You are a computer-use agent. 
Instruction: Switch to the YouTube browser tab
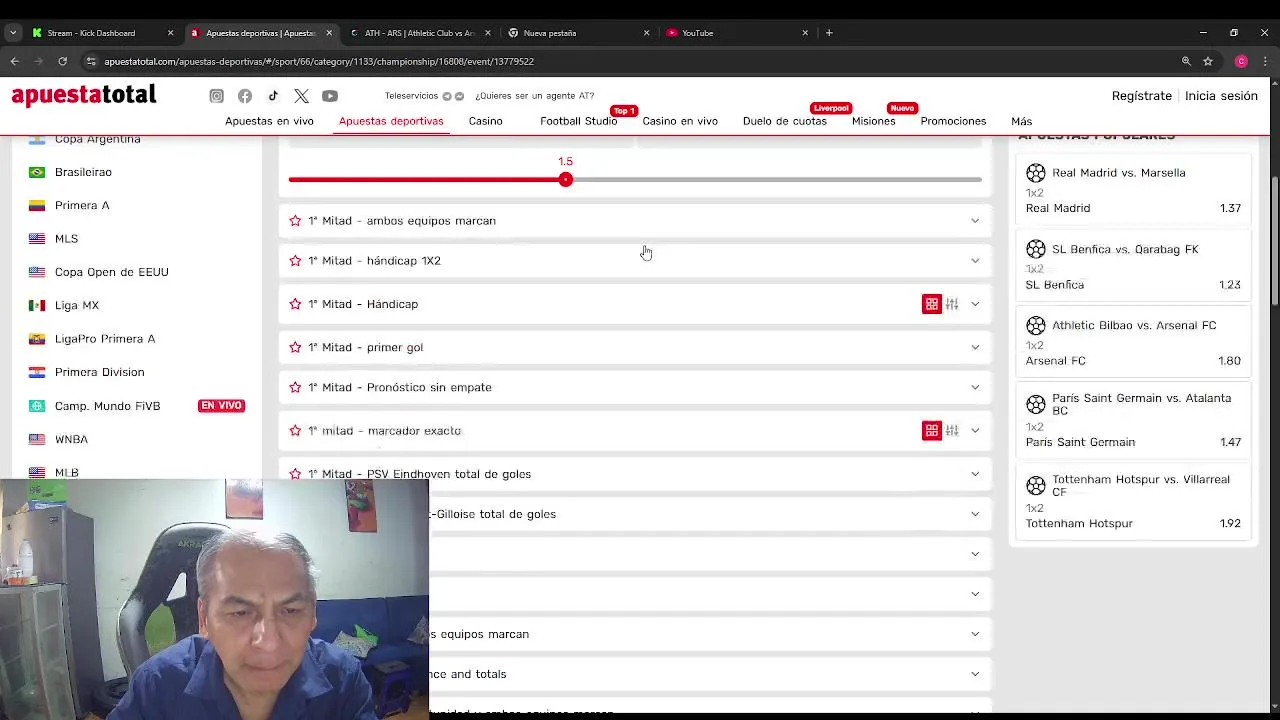point(738,33)
